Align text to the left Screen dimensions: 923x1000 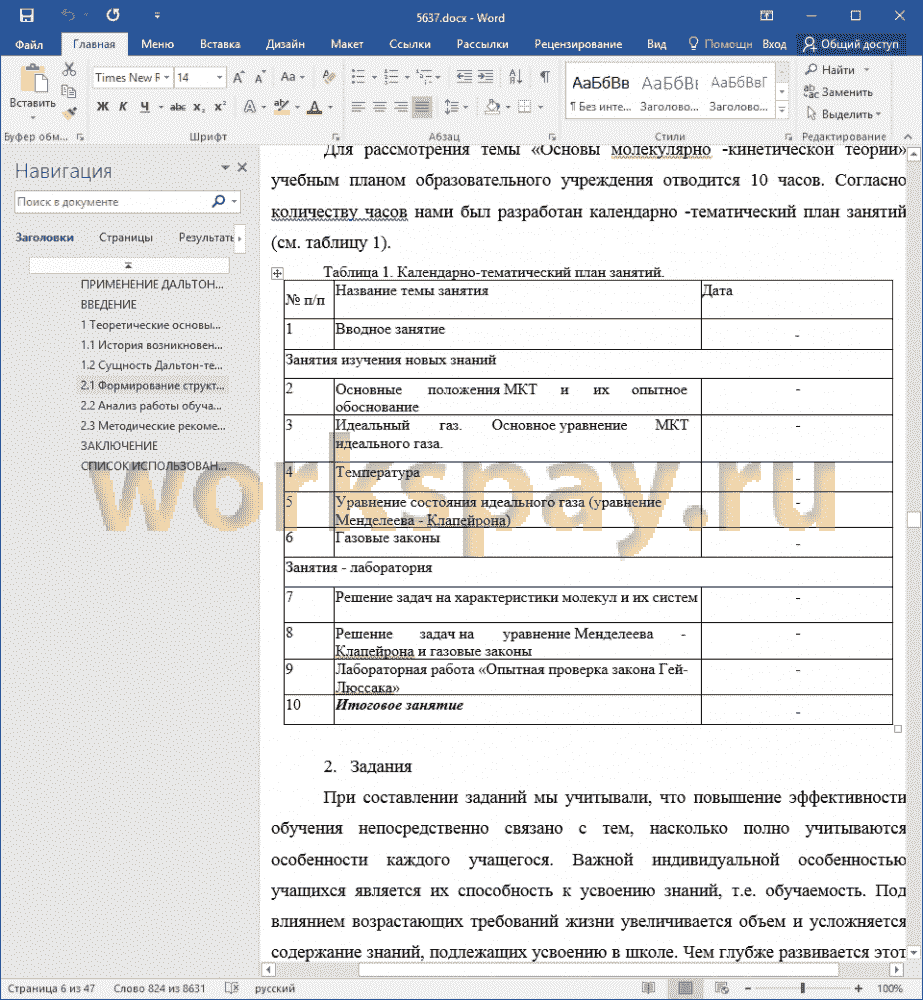point(358,107)
